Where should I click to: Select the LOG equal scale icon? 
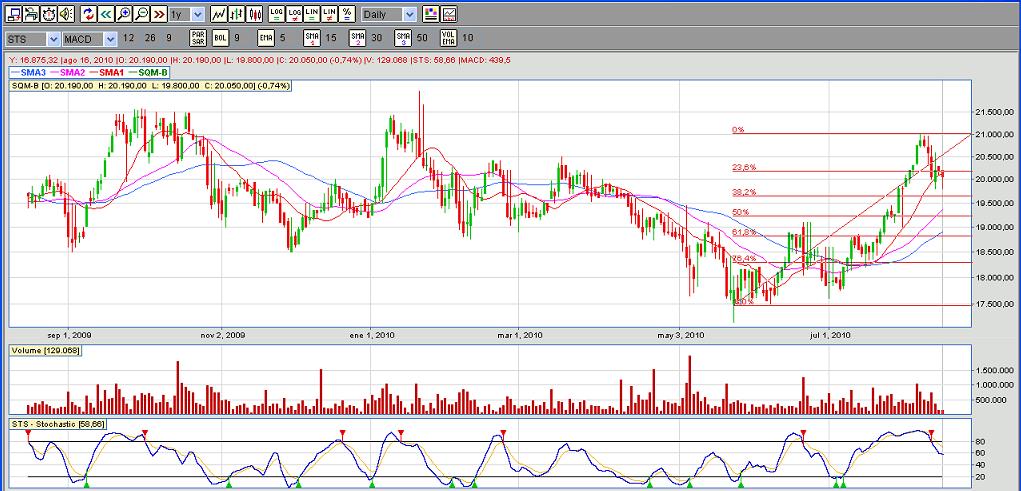(x=277, y=14)
